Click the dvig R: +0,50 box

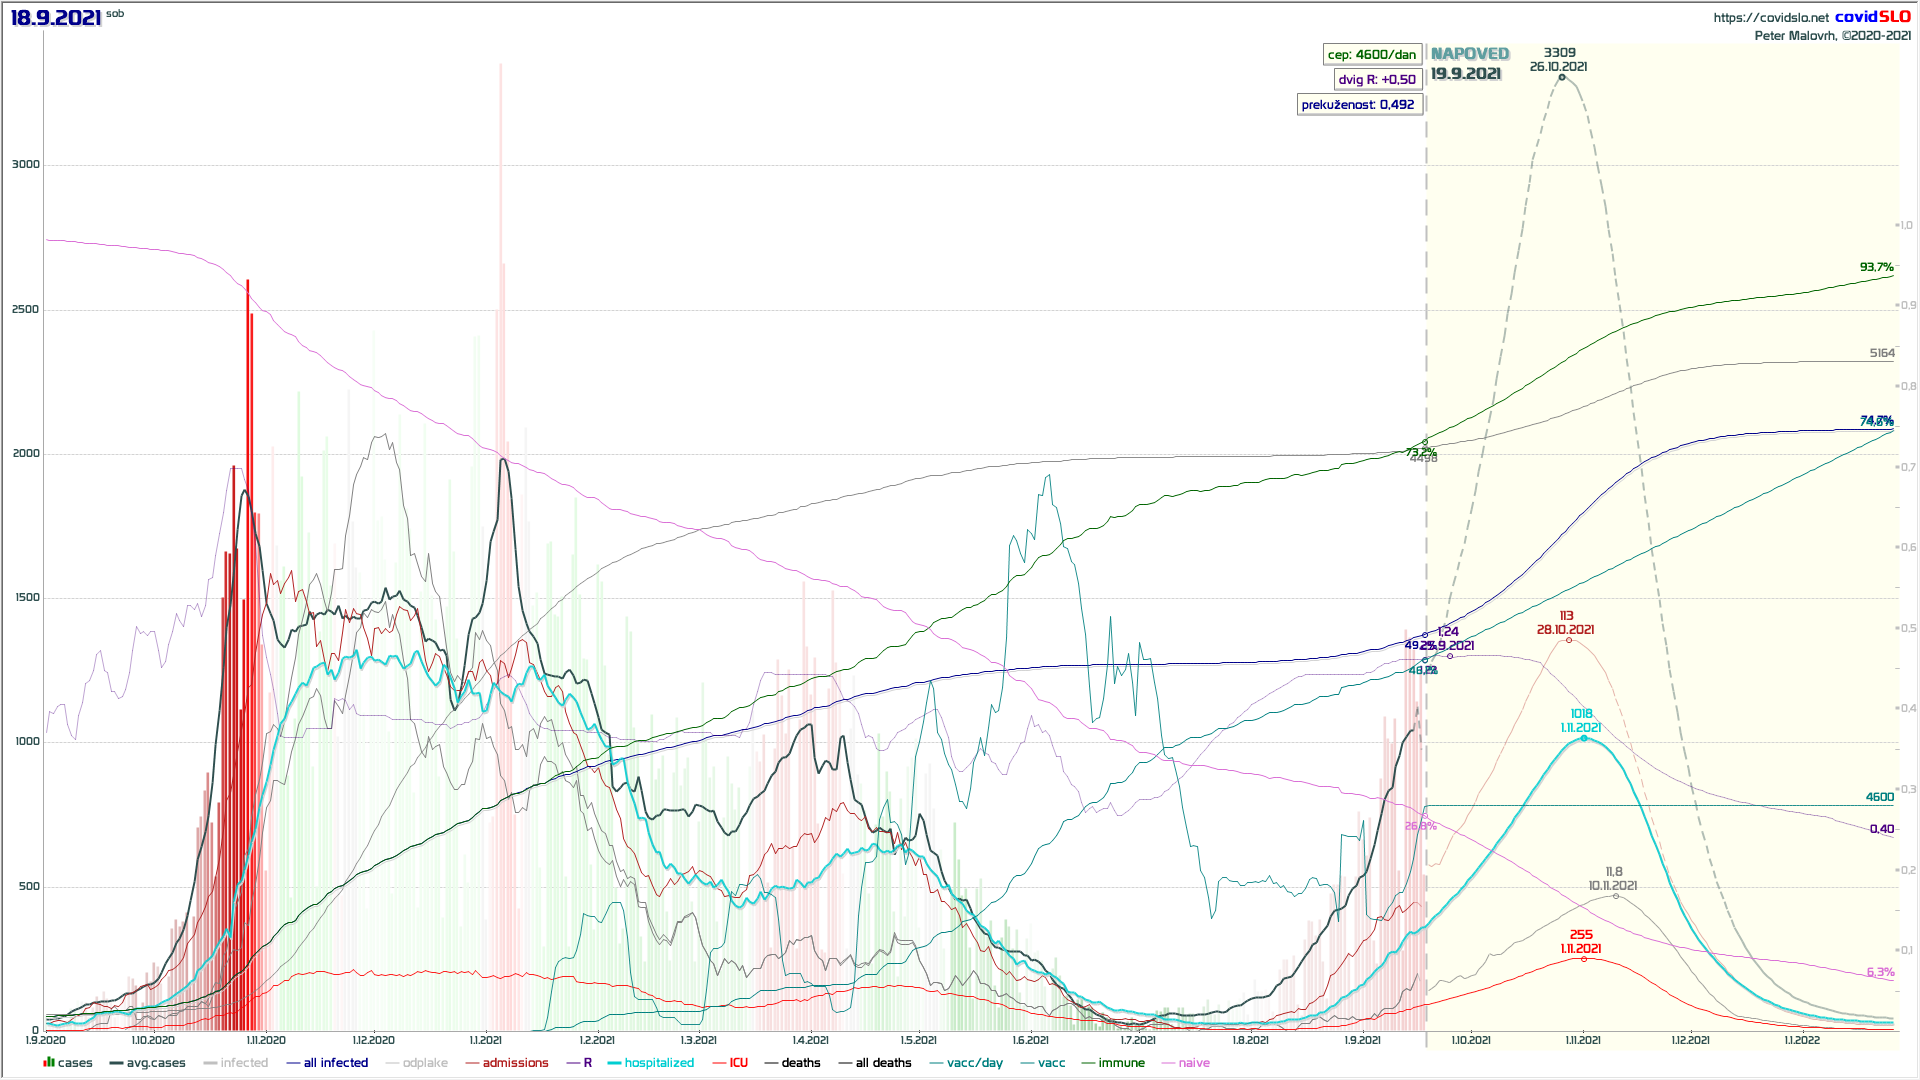[x=1377, y=79]
